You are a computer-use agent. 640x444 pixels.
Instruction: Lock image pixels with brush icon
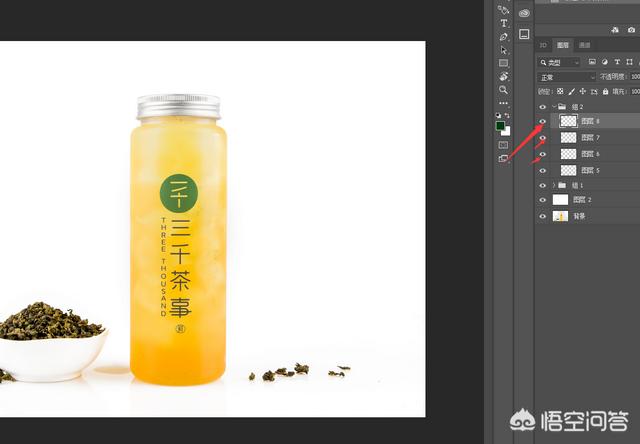coord(572,91)
